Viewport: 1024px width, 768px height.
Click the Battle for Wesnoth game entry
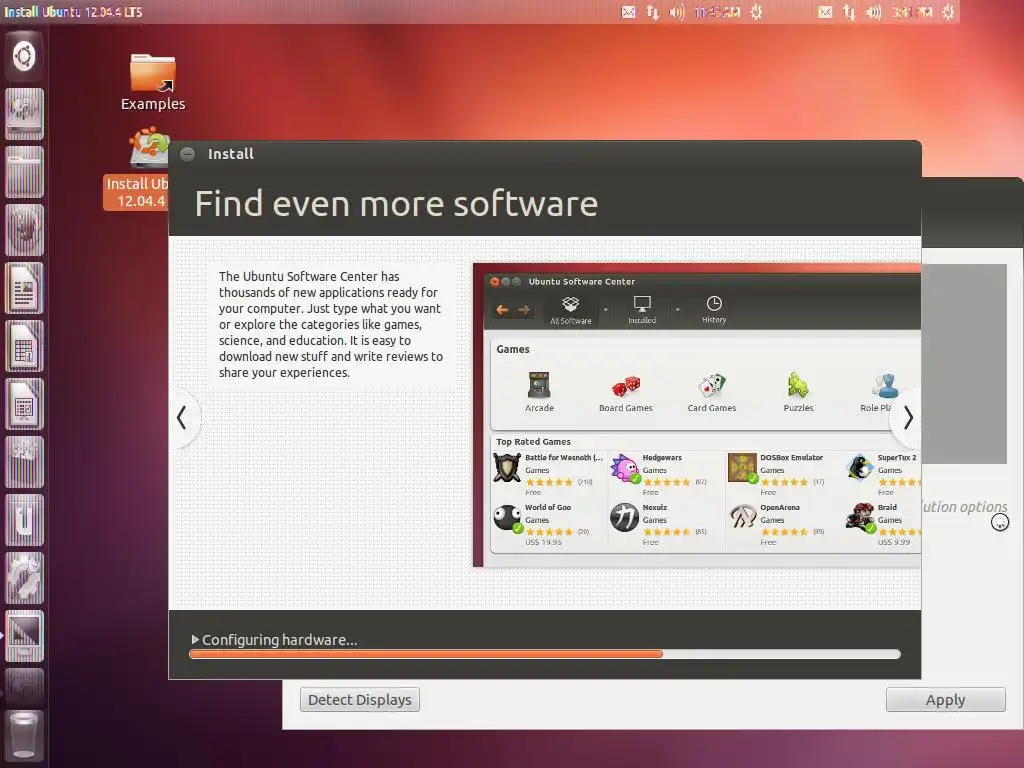(x=547, y=475)
